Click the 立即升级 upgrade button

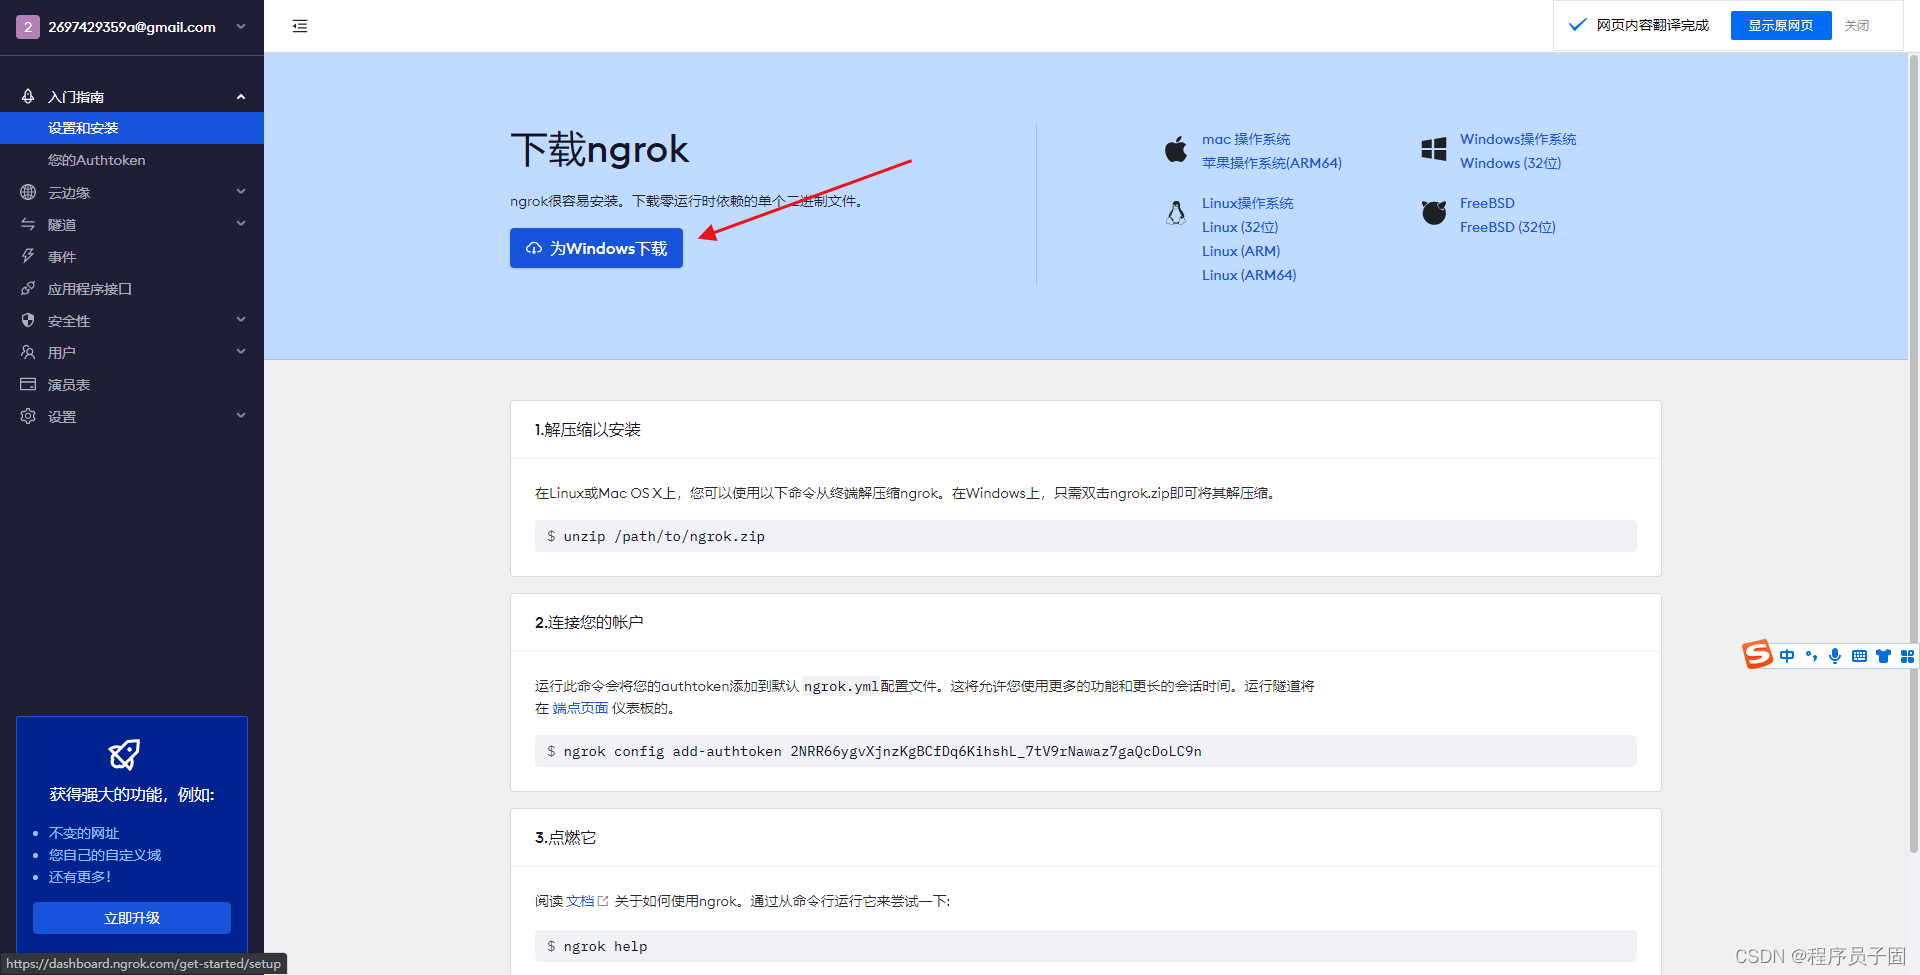click(132, 918)
